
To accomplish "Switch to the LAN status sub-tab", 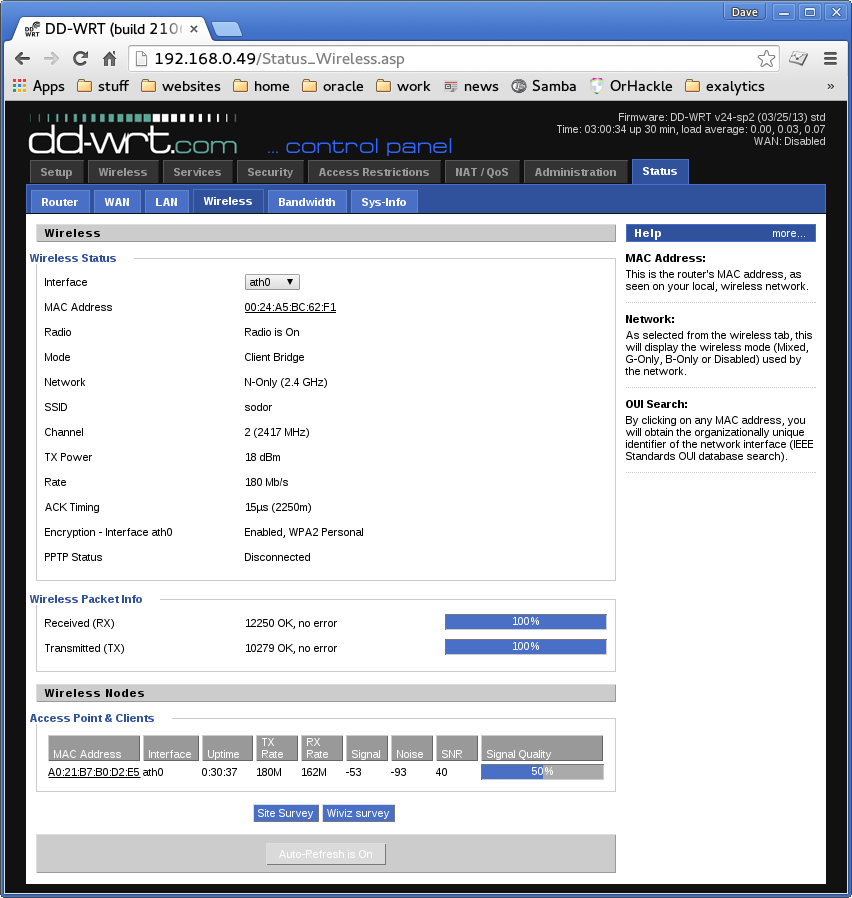I will click(x=166, y=202).
